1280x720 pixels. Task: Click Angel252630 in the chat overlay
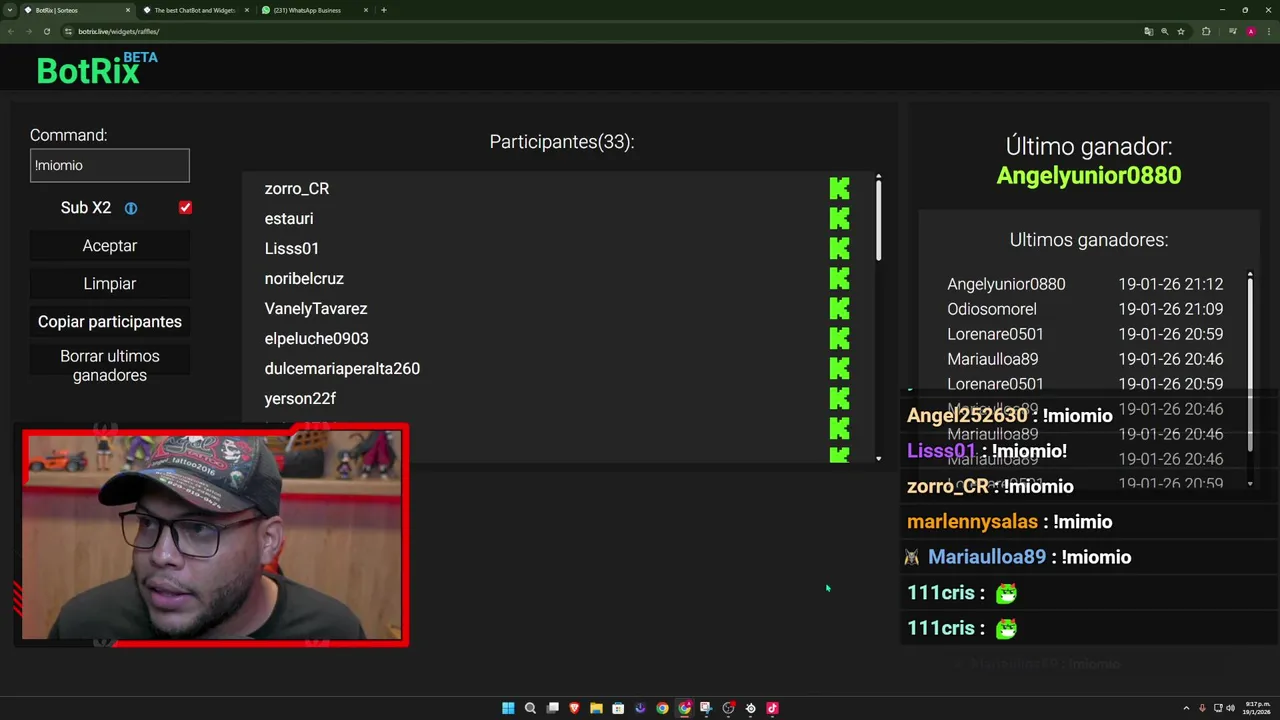[967, 415]
